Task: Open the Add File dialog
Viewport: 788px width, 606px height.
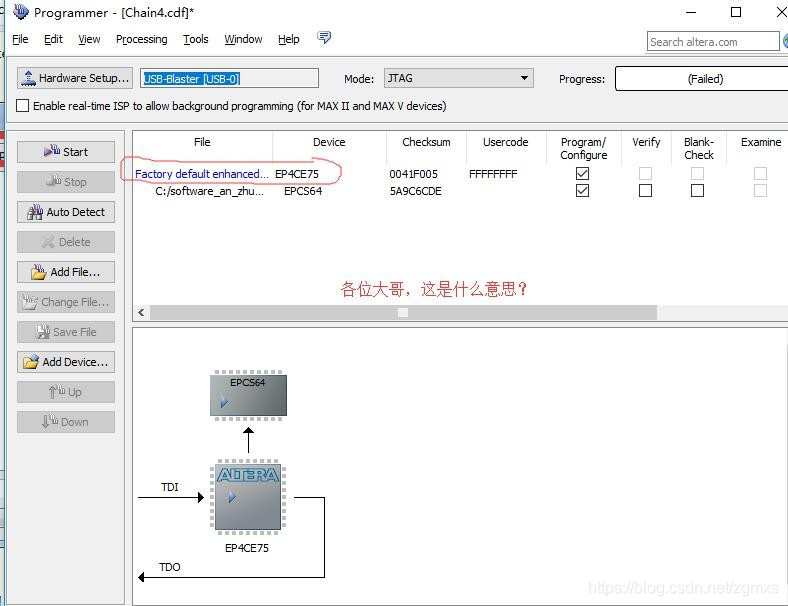Action: point(66,272)
